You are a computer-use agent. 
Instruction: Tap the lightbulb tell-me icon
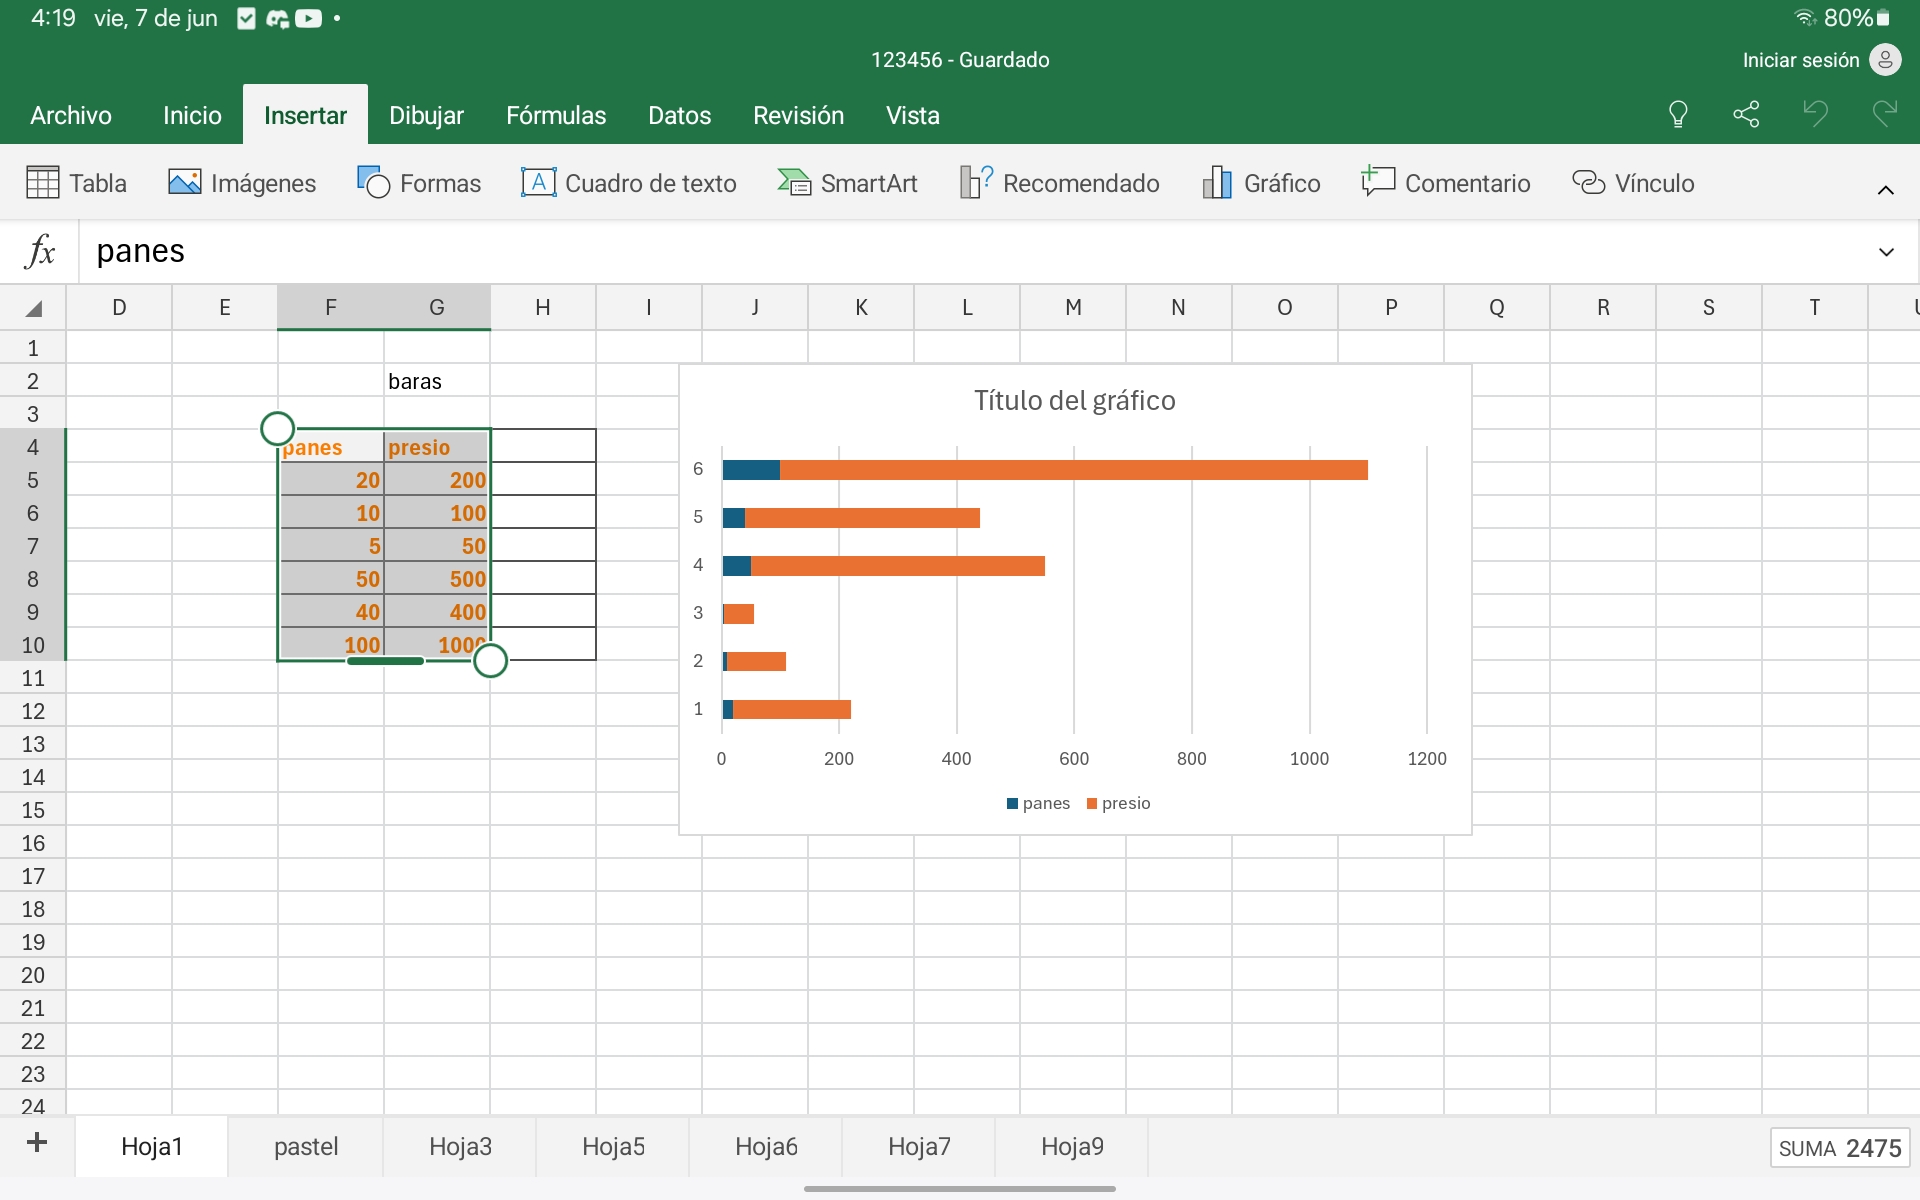pyautogui.click(x=1678, y=114)
